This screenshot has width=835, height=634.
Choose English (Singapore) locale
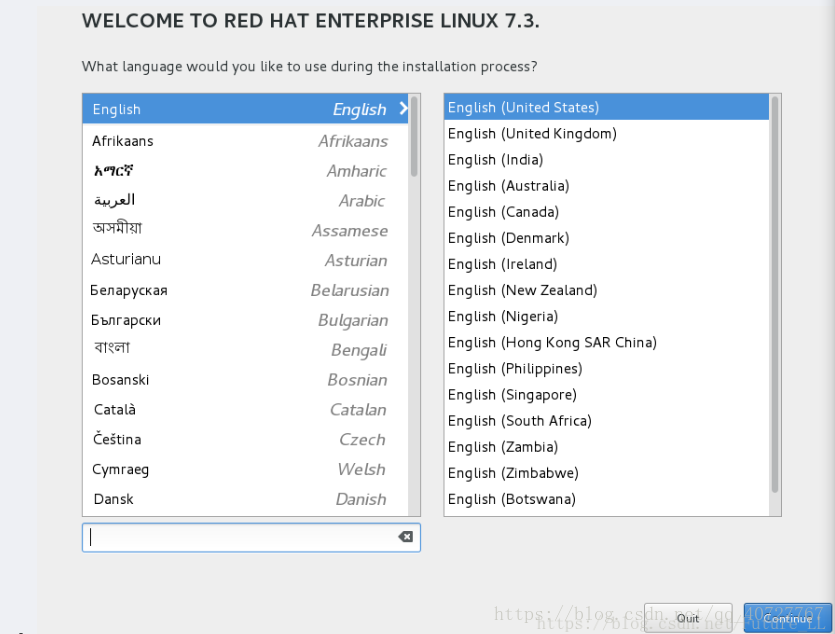pos(607,394)
